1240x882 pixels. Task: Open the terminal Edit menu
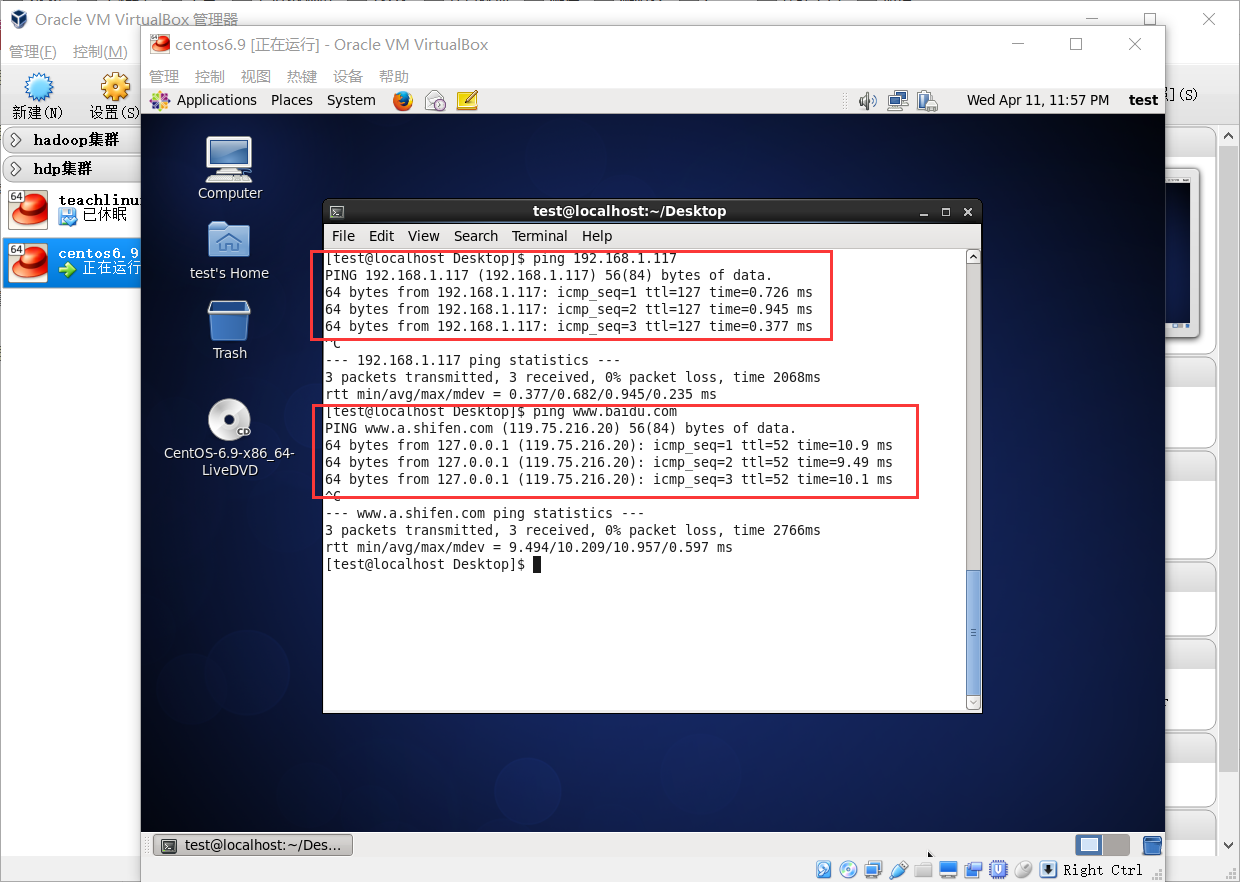(x=381, y=236)
